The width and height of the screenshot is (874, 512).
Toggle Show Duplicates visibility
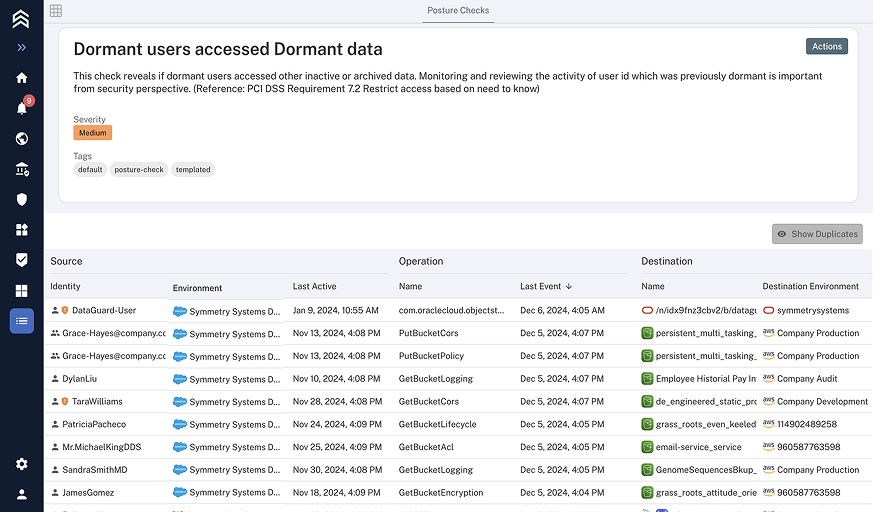pyautogui.click(x=817, y=234)
